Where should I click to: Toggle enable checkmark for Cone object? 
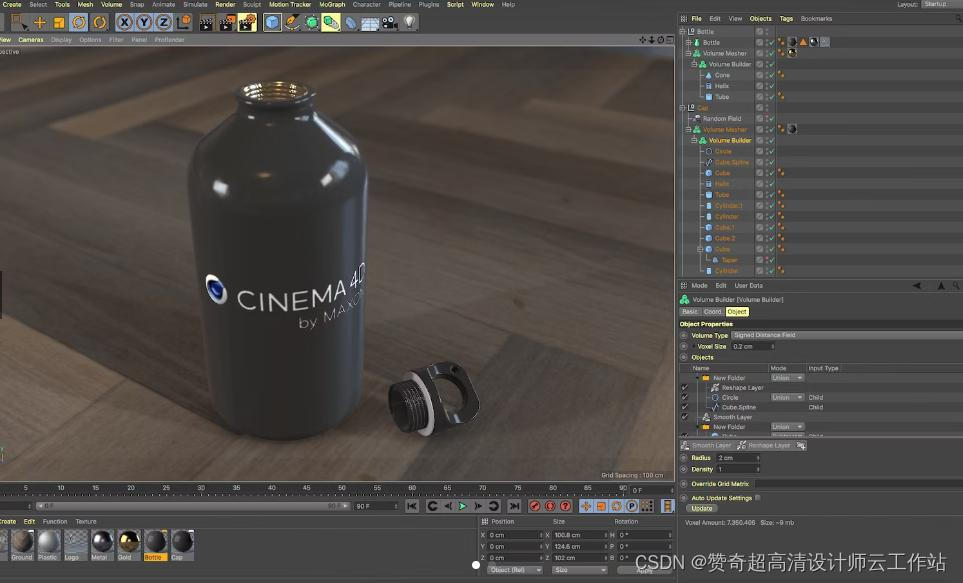tap(771, 75)
